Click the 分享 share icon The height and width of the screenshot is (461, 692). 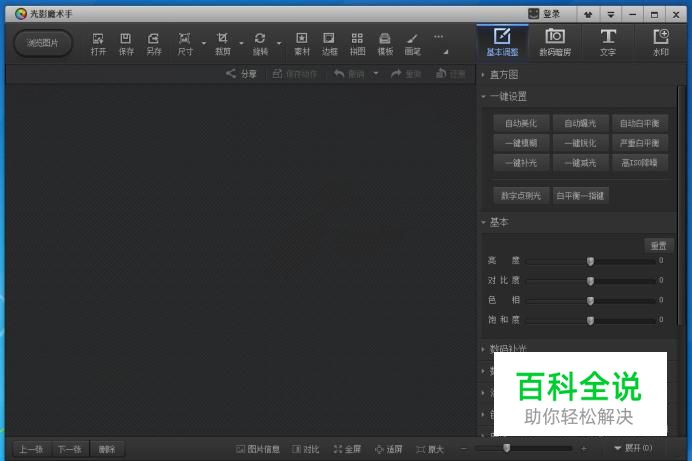pyautogui.click(x=241, y=74)
